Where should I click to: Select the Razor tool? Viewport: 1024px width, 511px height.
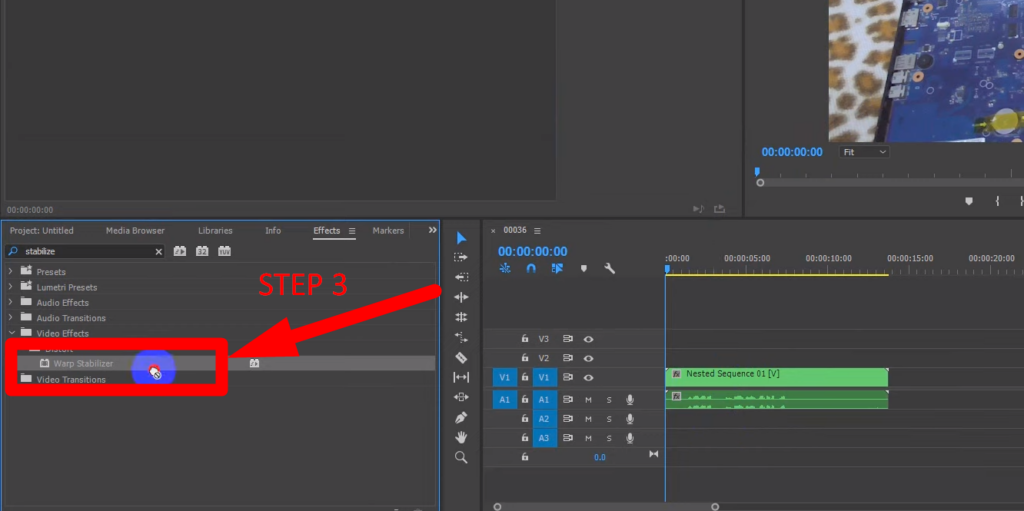click(461, 357)
